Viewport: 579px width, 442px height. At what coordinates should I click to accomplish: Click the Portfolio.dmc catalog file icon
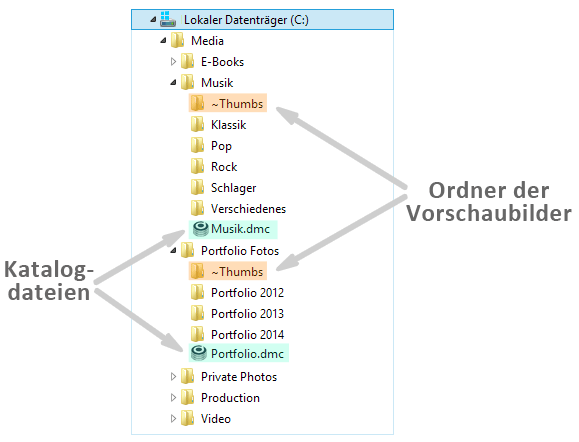199,353
